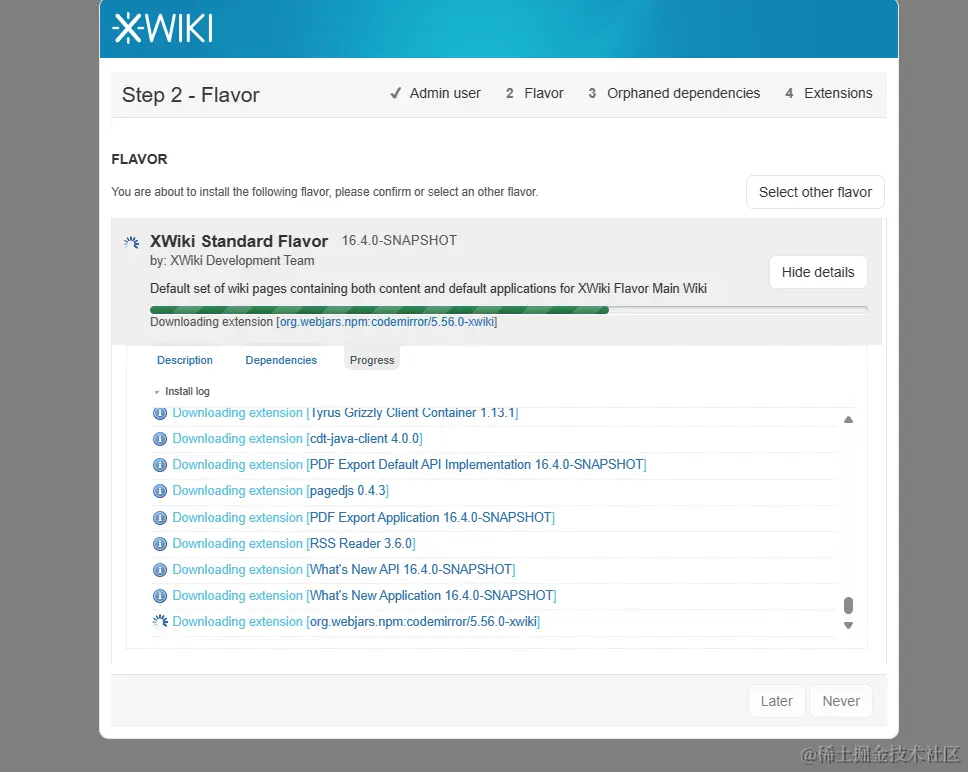This screenshot has width=968, height=772.
Task: Click info icon of Tyrus Grizzly Client Container row
Action: coord(160,413)
